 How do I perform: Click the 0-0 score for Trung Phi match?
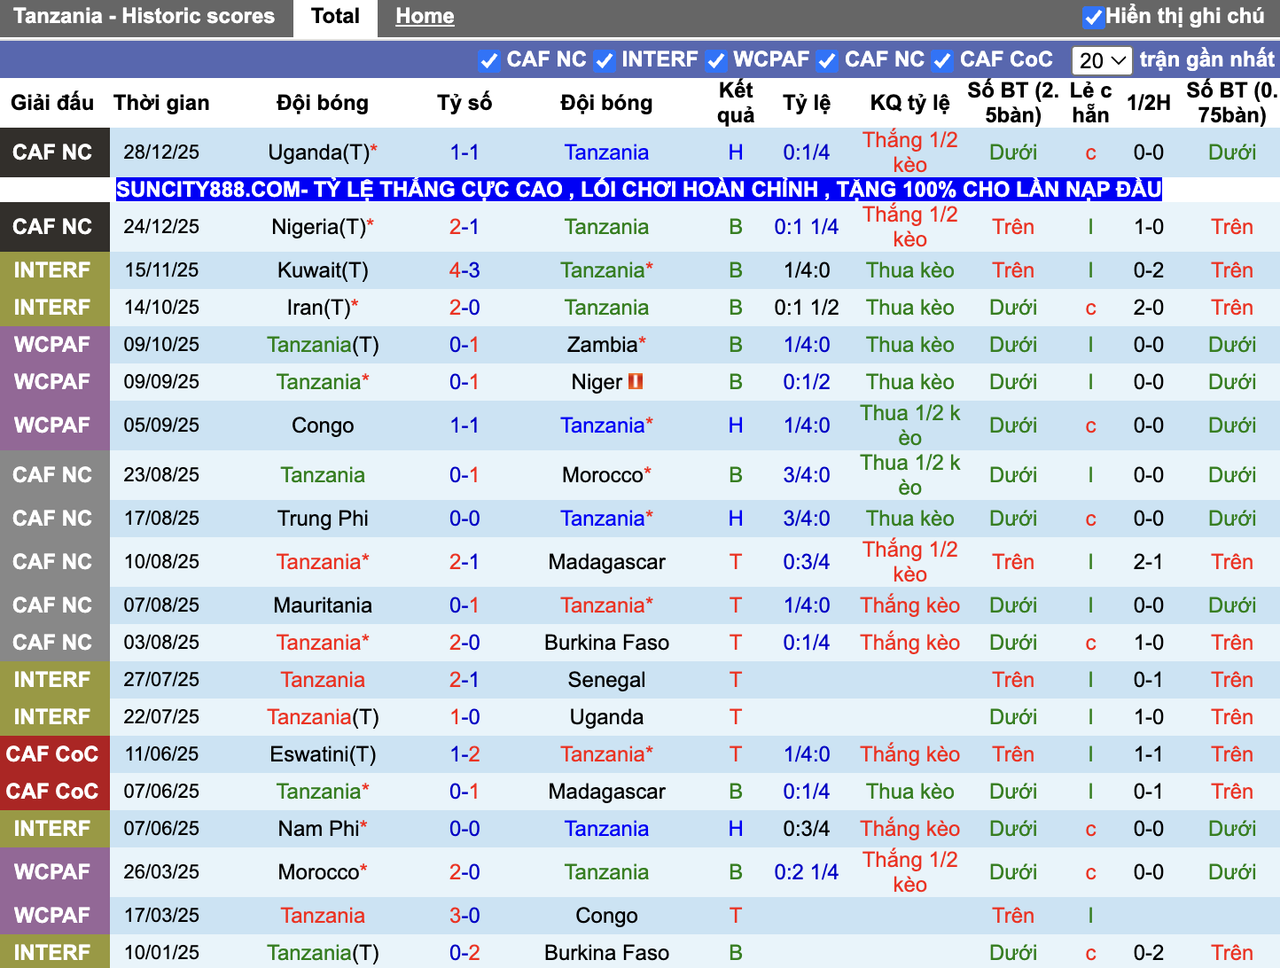[464, 518]
